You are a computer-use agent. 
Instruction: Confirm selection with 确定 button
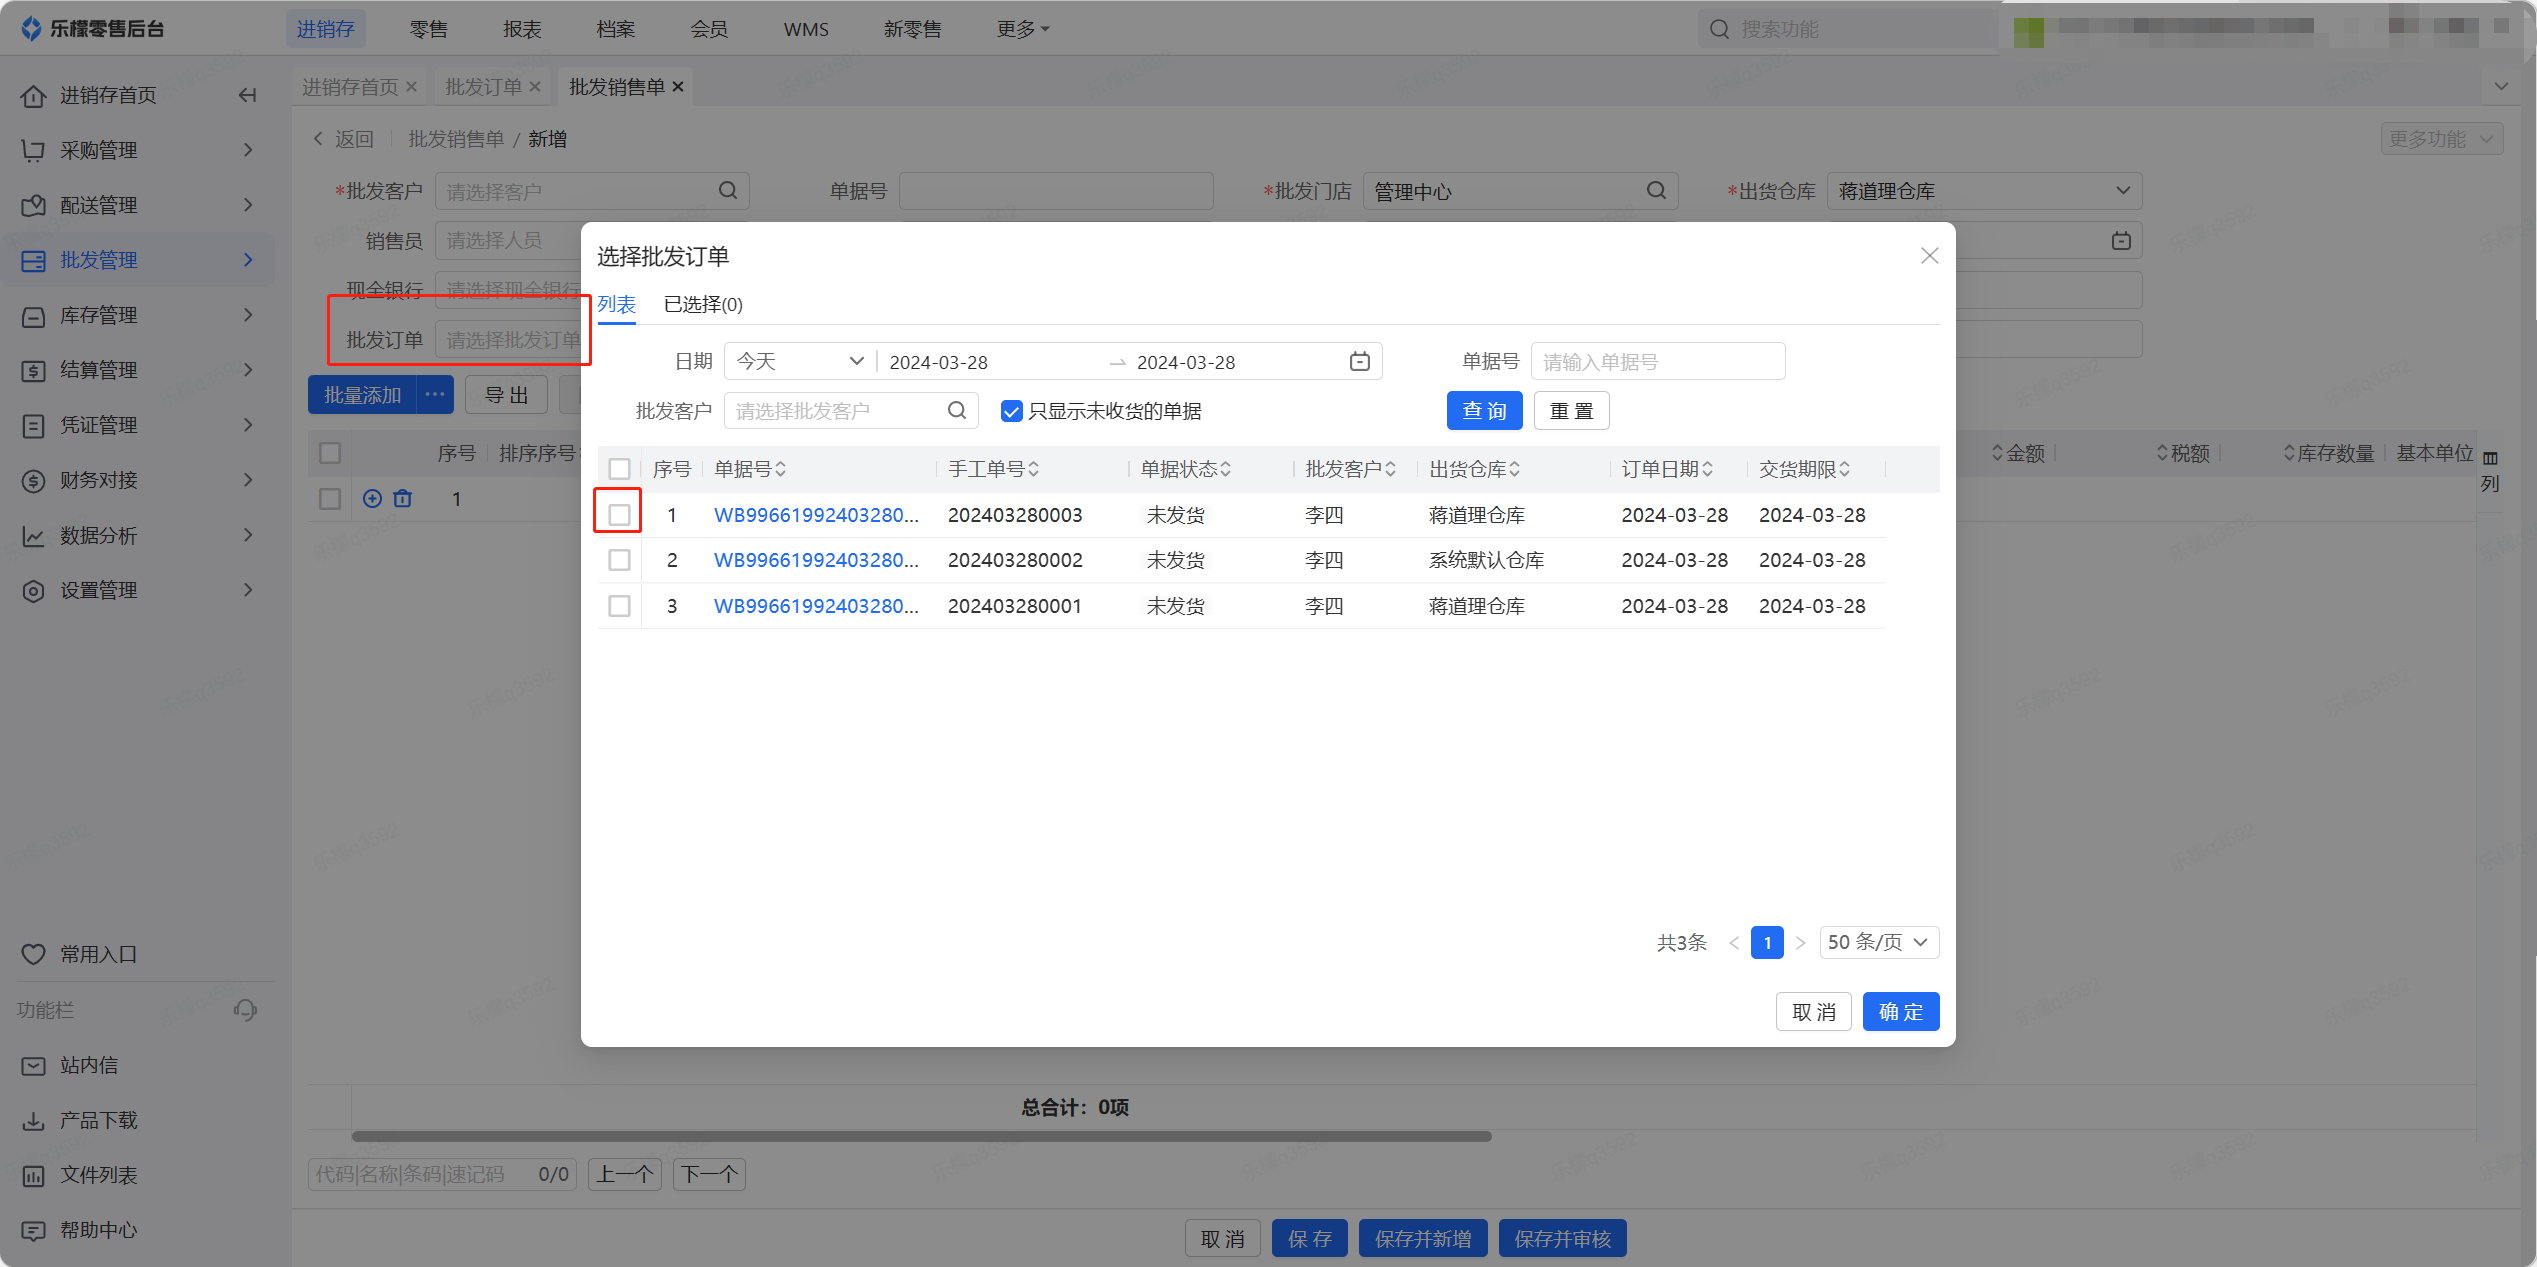click(x=1900, y=1012)
